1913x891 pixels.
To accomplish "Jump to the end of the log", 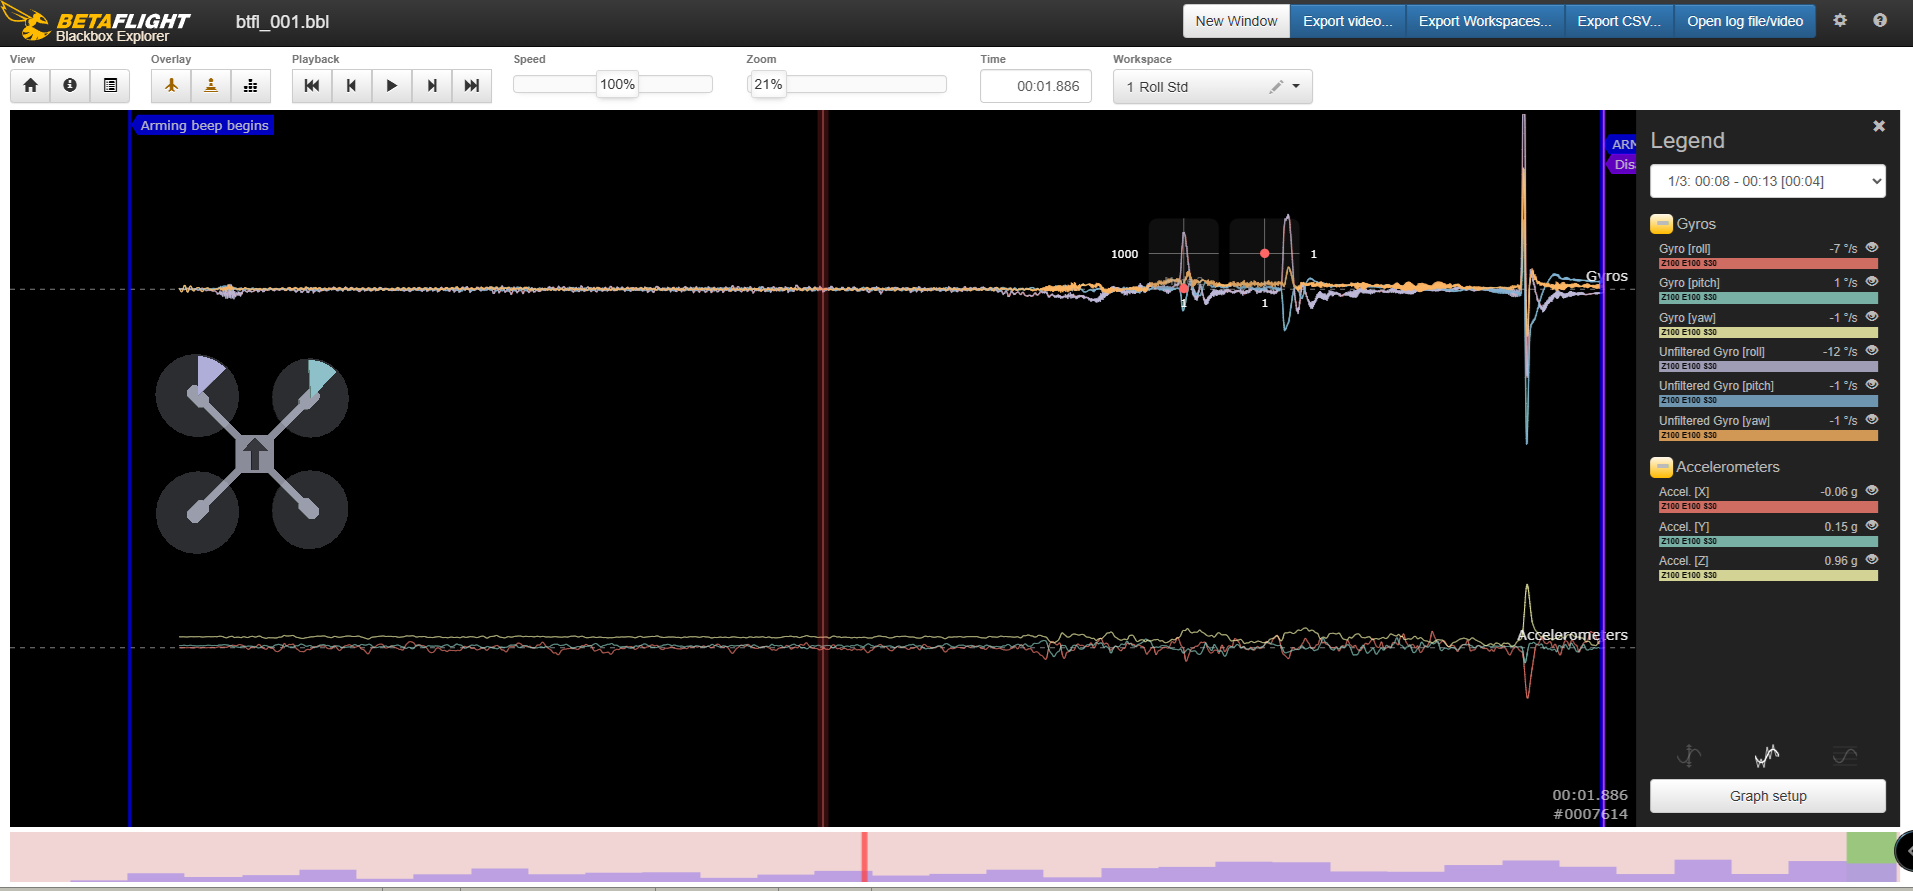I will tap(472, 86).
